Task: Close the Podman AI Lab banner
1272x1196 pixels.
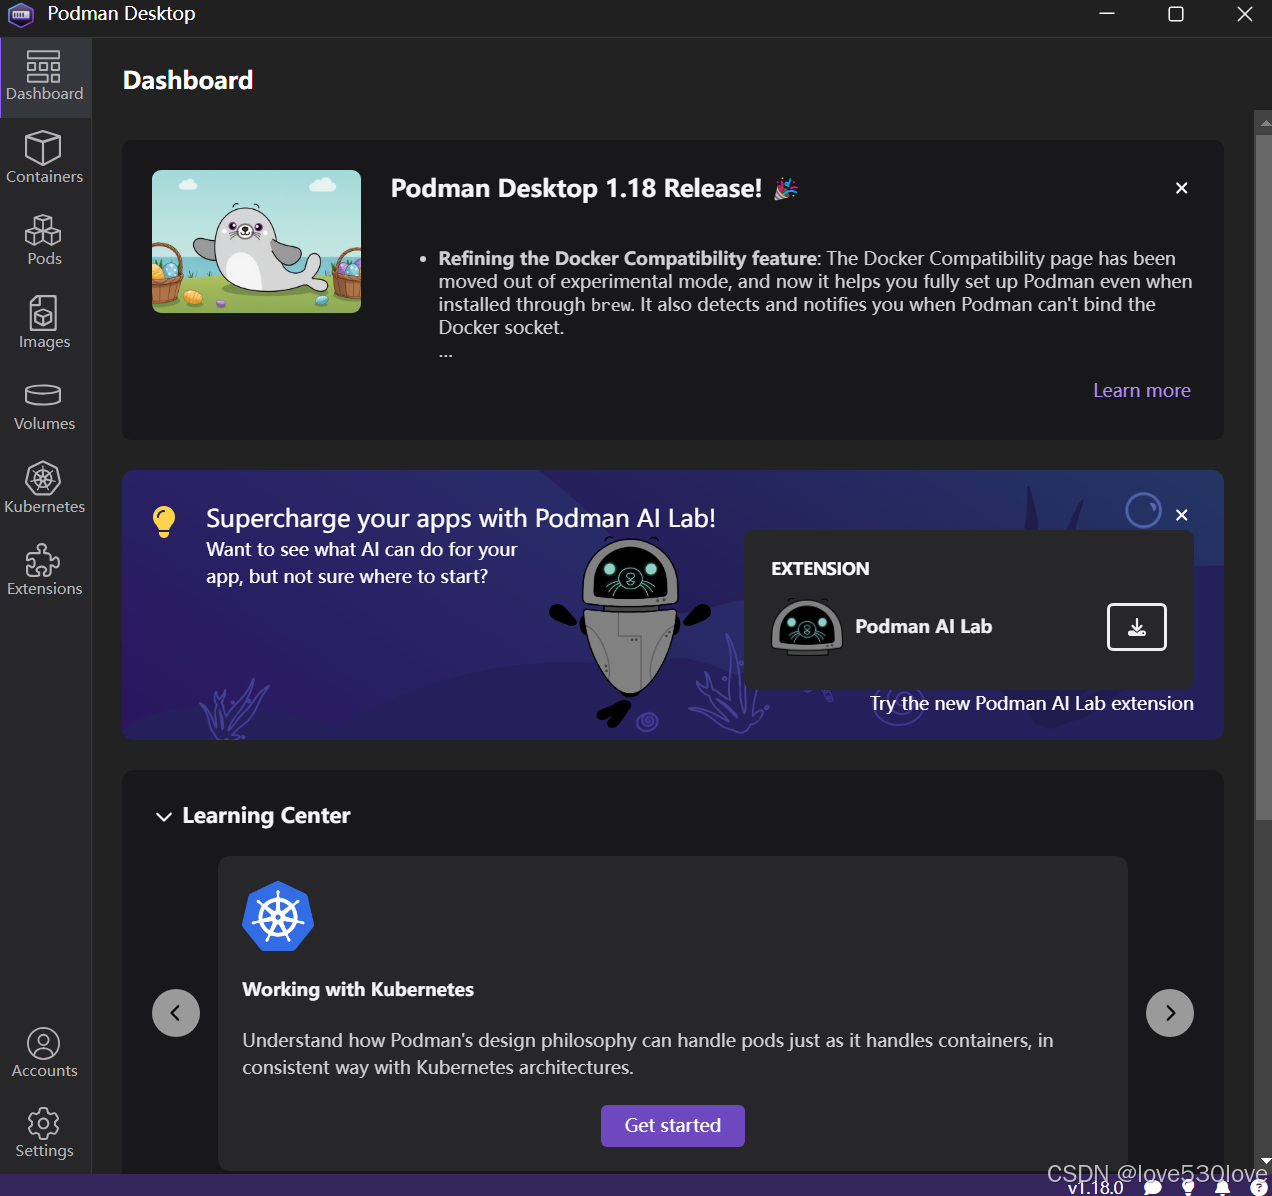Action: 1182,515
